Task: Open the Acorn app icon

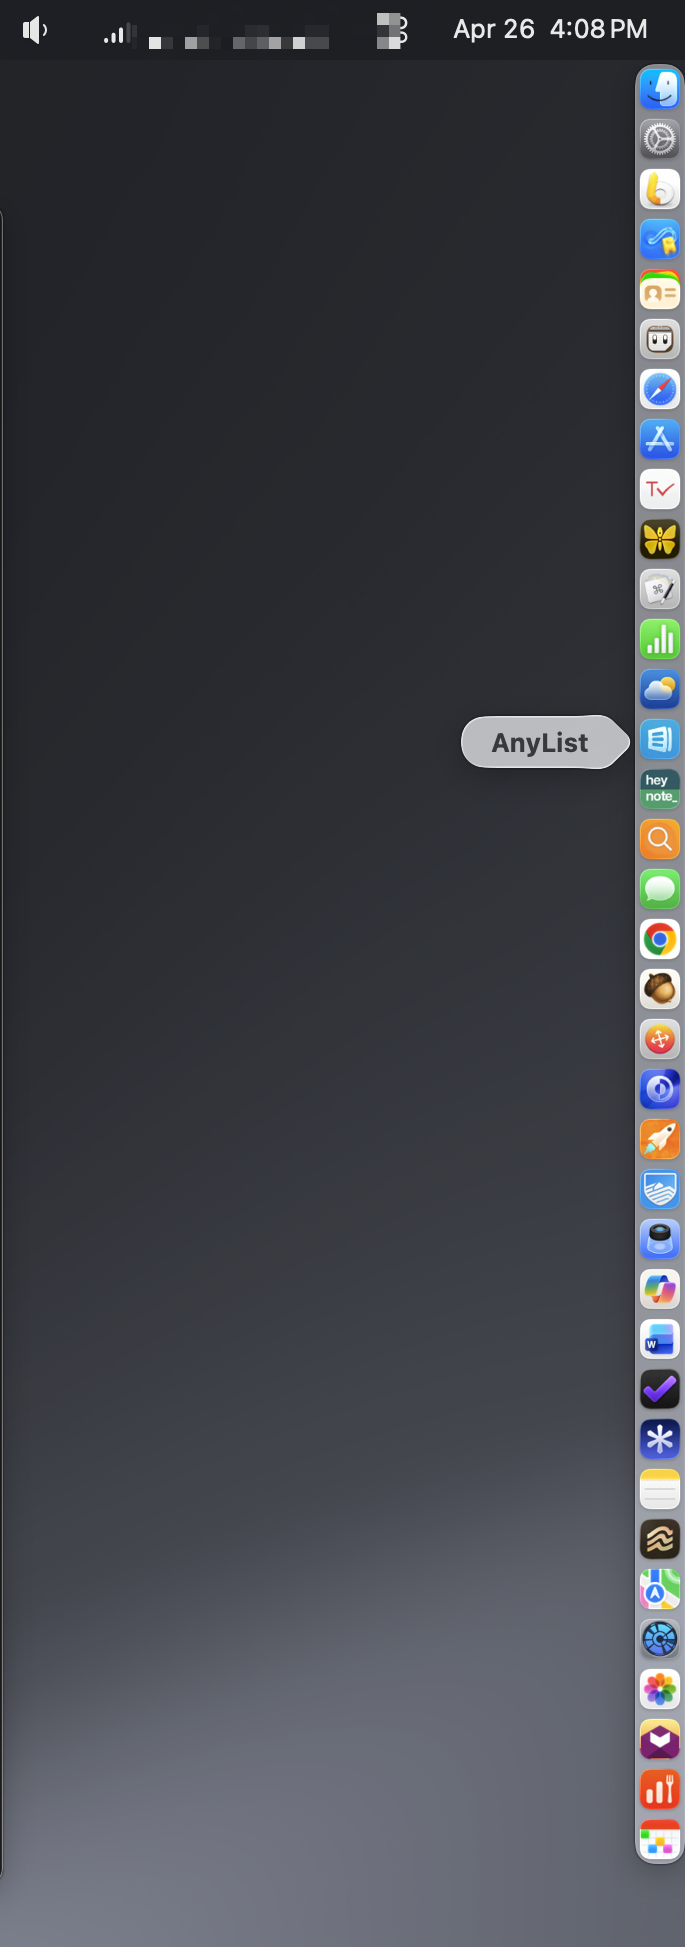Action: [x=660, y=990]
